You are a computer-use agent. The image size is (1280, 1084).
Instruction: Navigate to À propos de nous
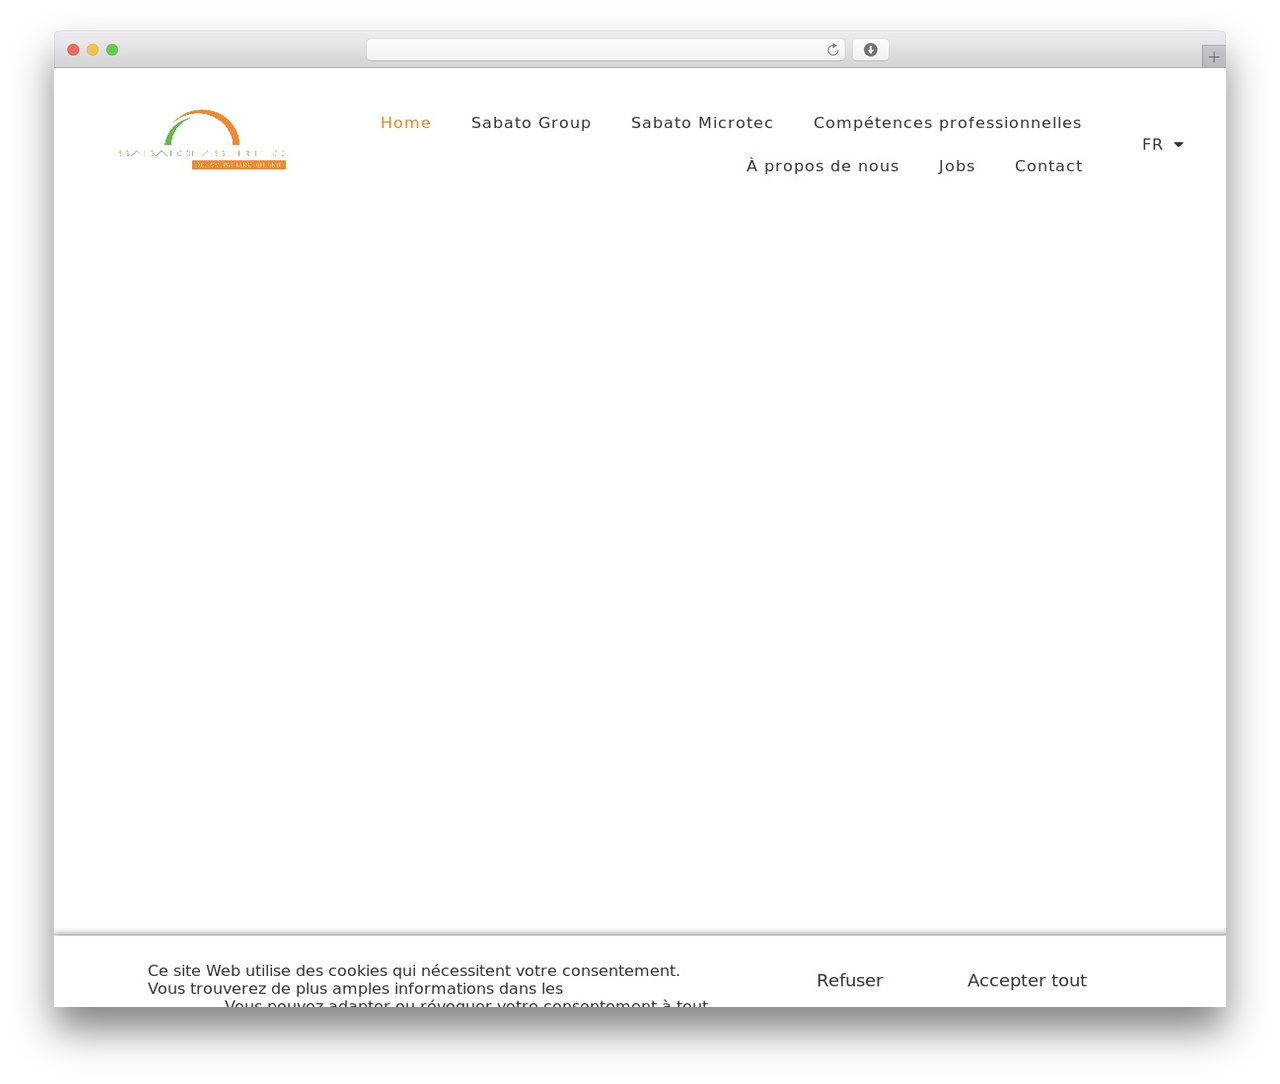coord(822,166)
